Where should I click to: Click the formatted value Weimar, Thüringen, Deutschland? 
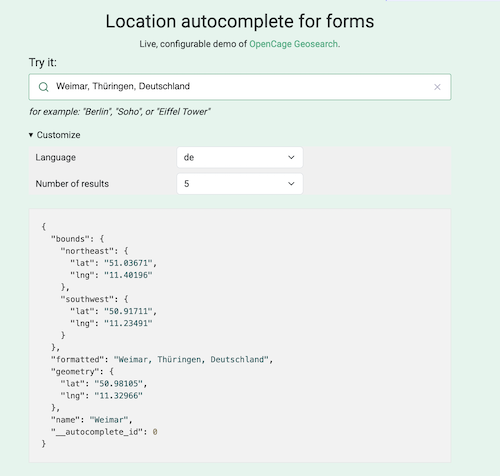click(x=191, y=359)
